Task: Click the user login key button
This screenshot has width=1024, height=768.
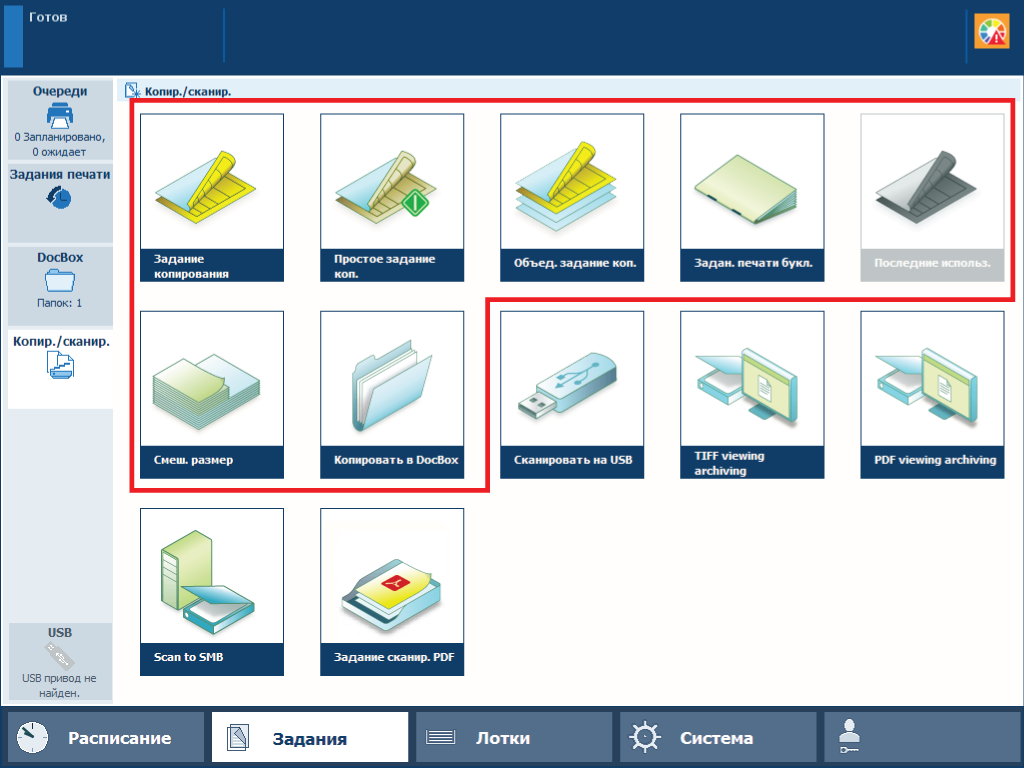Action: pyautogui.click(x=921, y=738)
